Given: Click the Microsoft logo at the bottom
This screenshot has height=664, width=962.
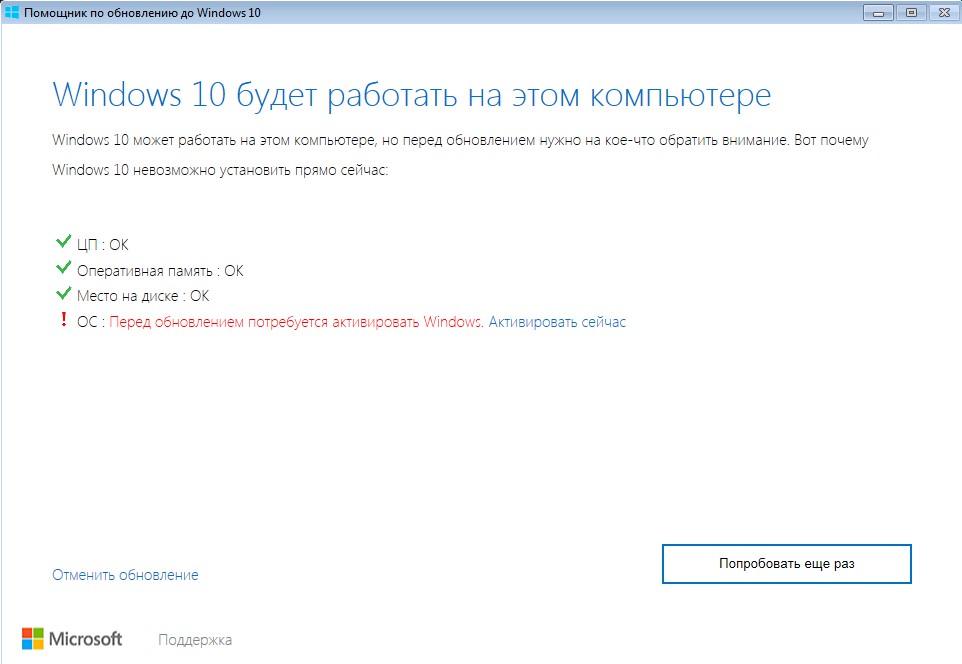Looking at the screenshot, I should (x=72, y=639).
